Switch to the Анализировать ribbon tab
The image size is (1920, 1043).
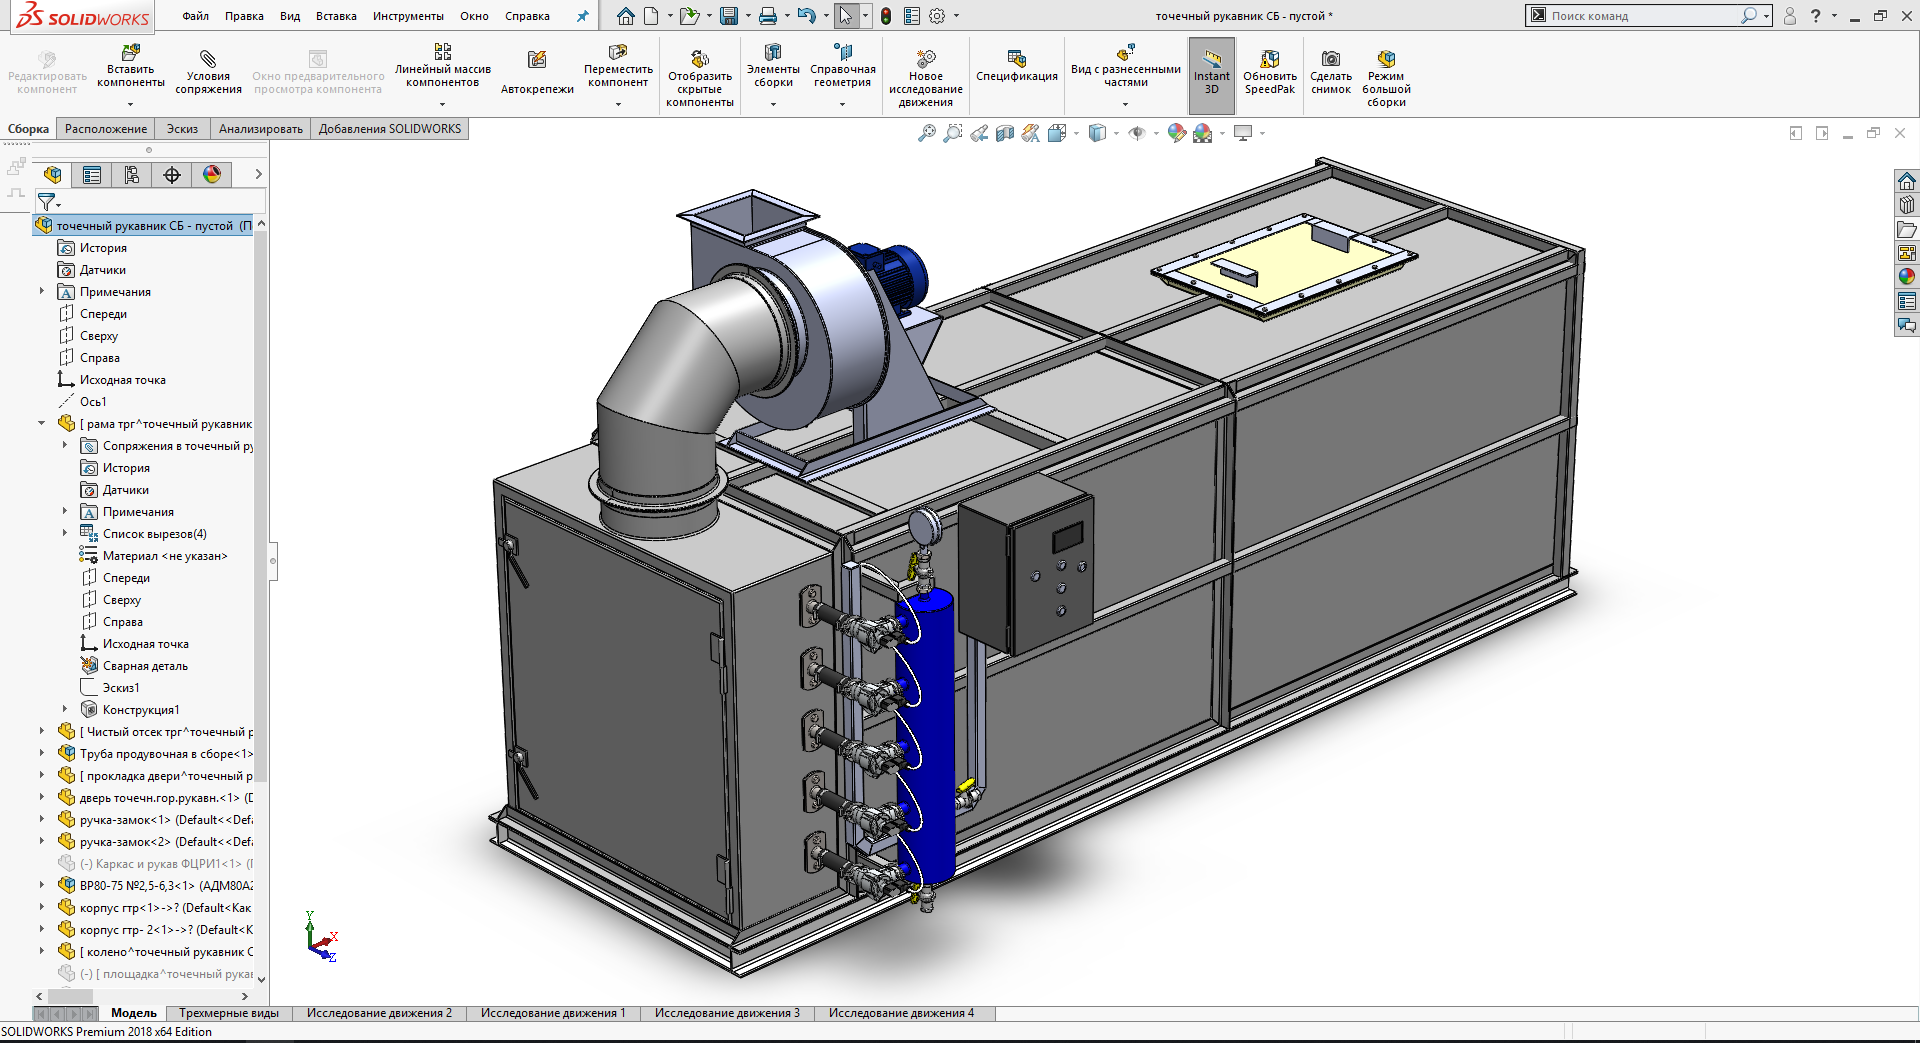[x=260, y=129]
